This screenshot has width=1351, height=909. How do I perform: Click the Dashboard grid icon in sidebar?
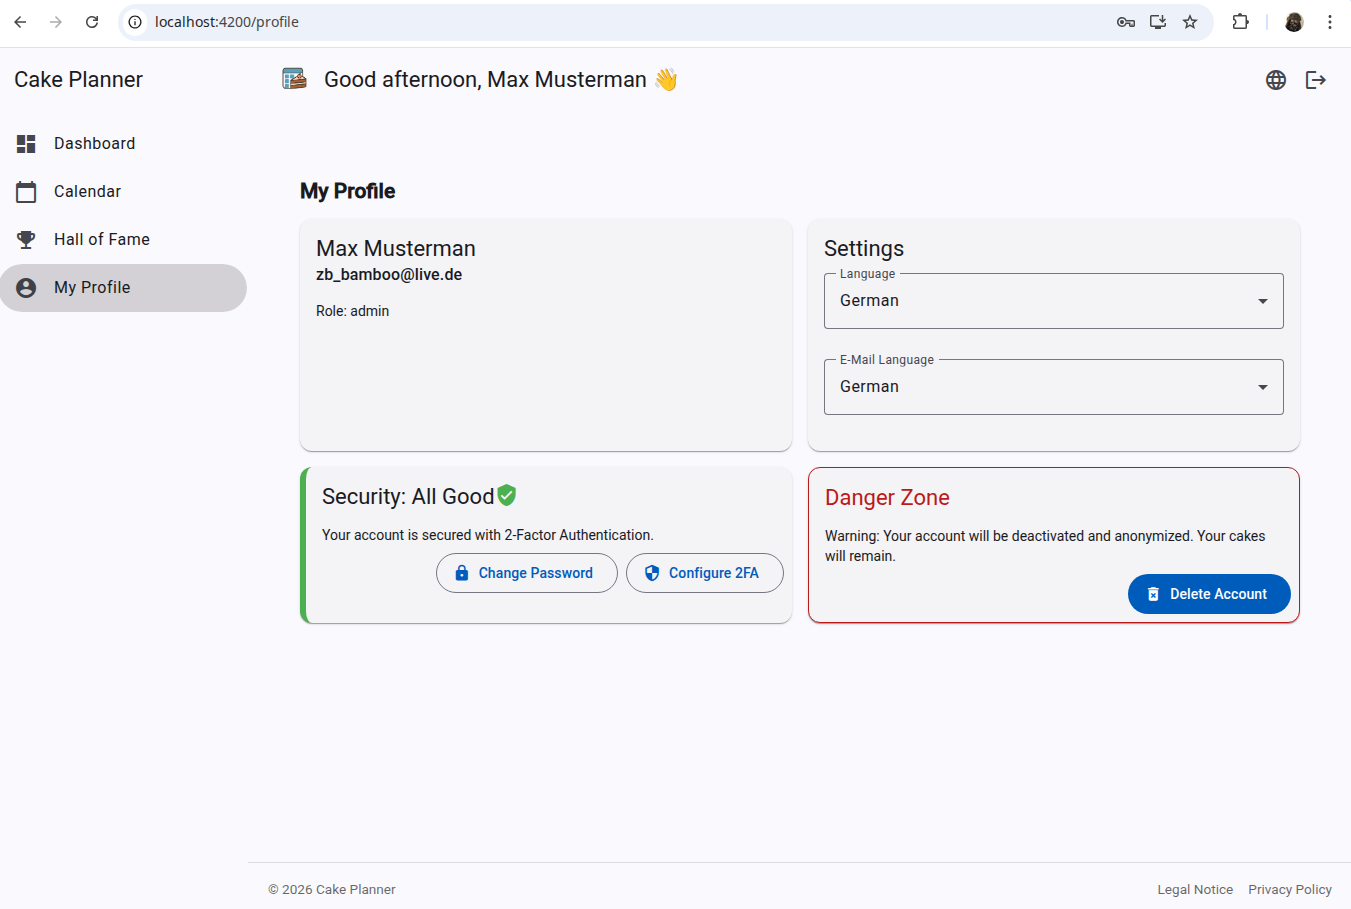coord(26,144)
